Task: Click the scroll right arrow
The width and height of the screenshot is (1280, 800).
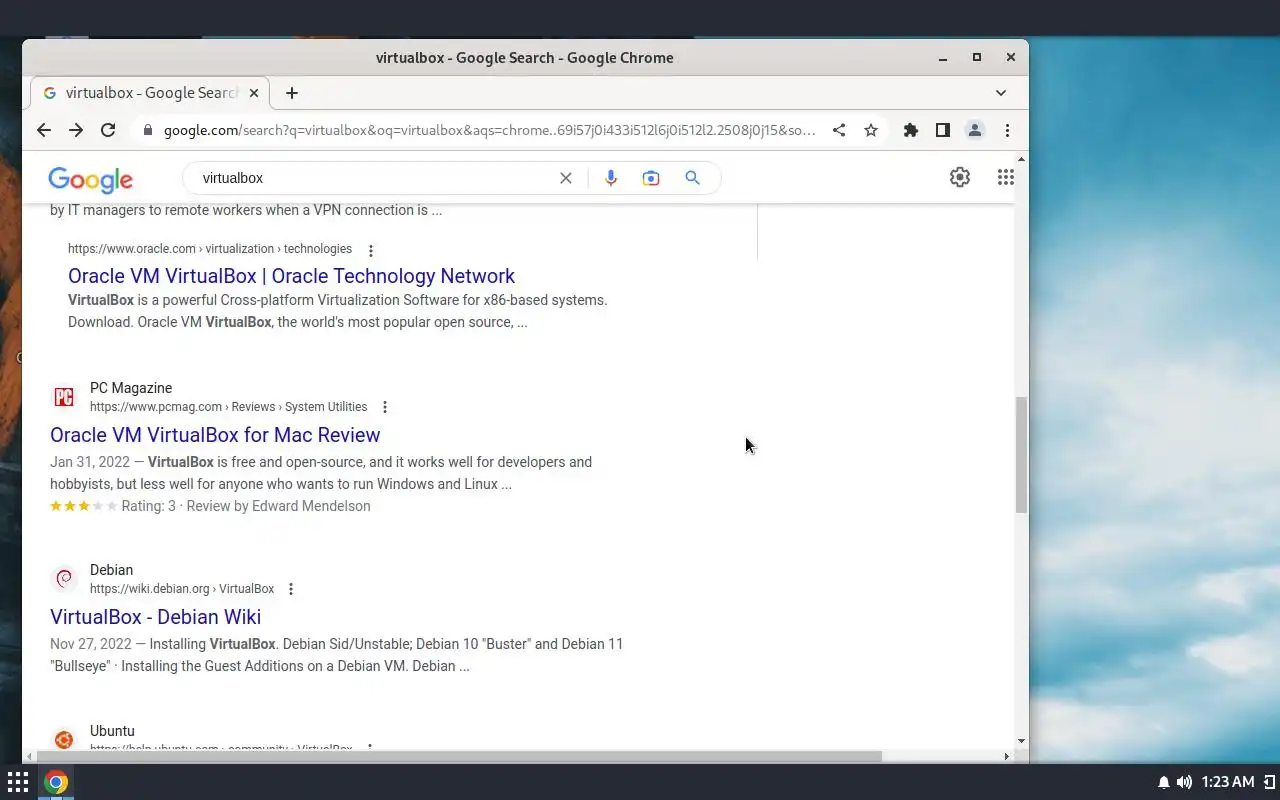Action: 1006,756
